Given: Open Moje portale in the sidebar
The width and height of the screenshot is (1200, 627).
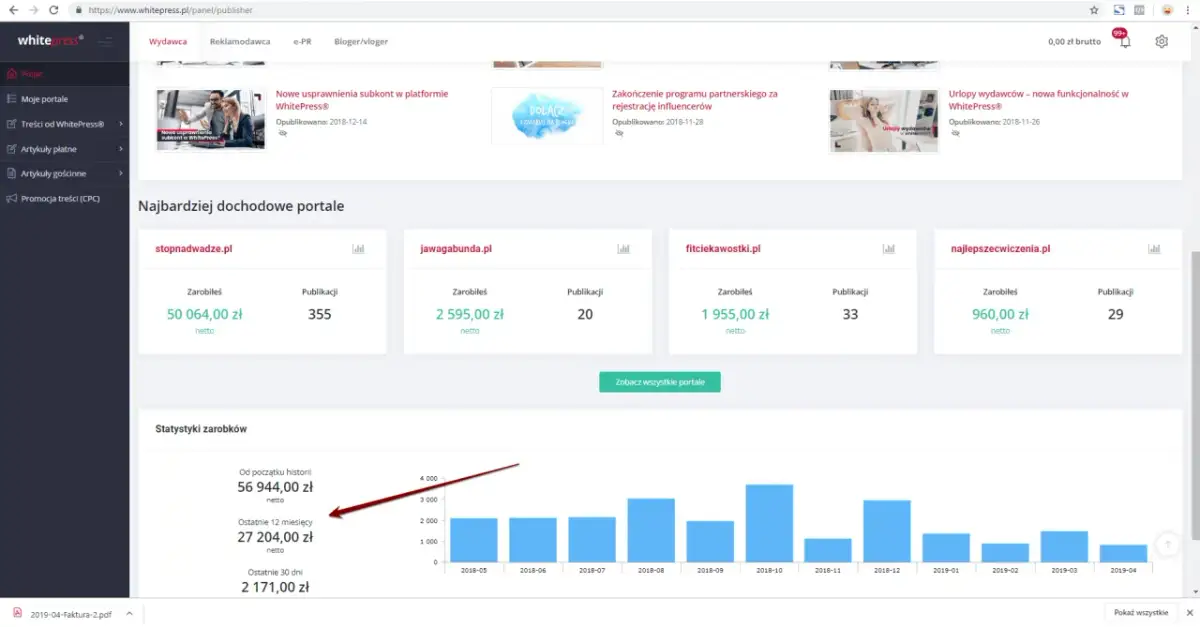Looking at the screenshot, I should coord(44,99).
